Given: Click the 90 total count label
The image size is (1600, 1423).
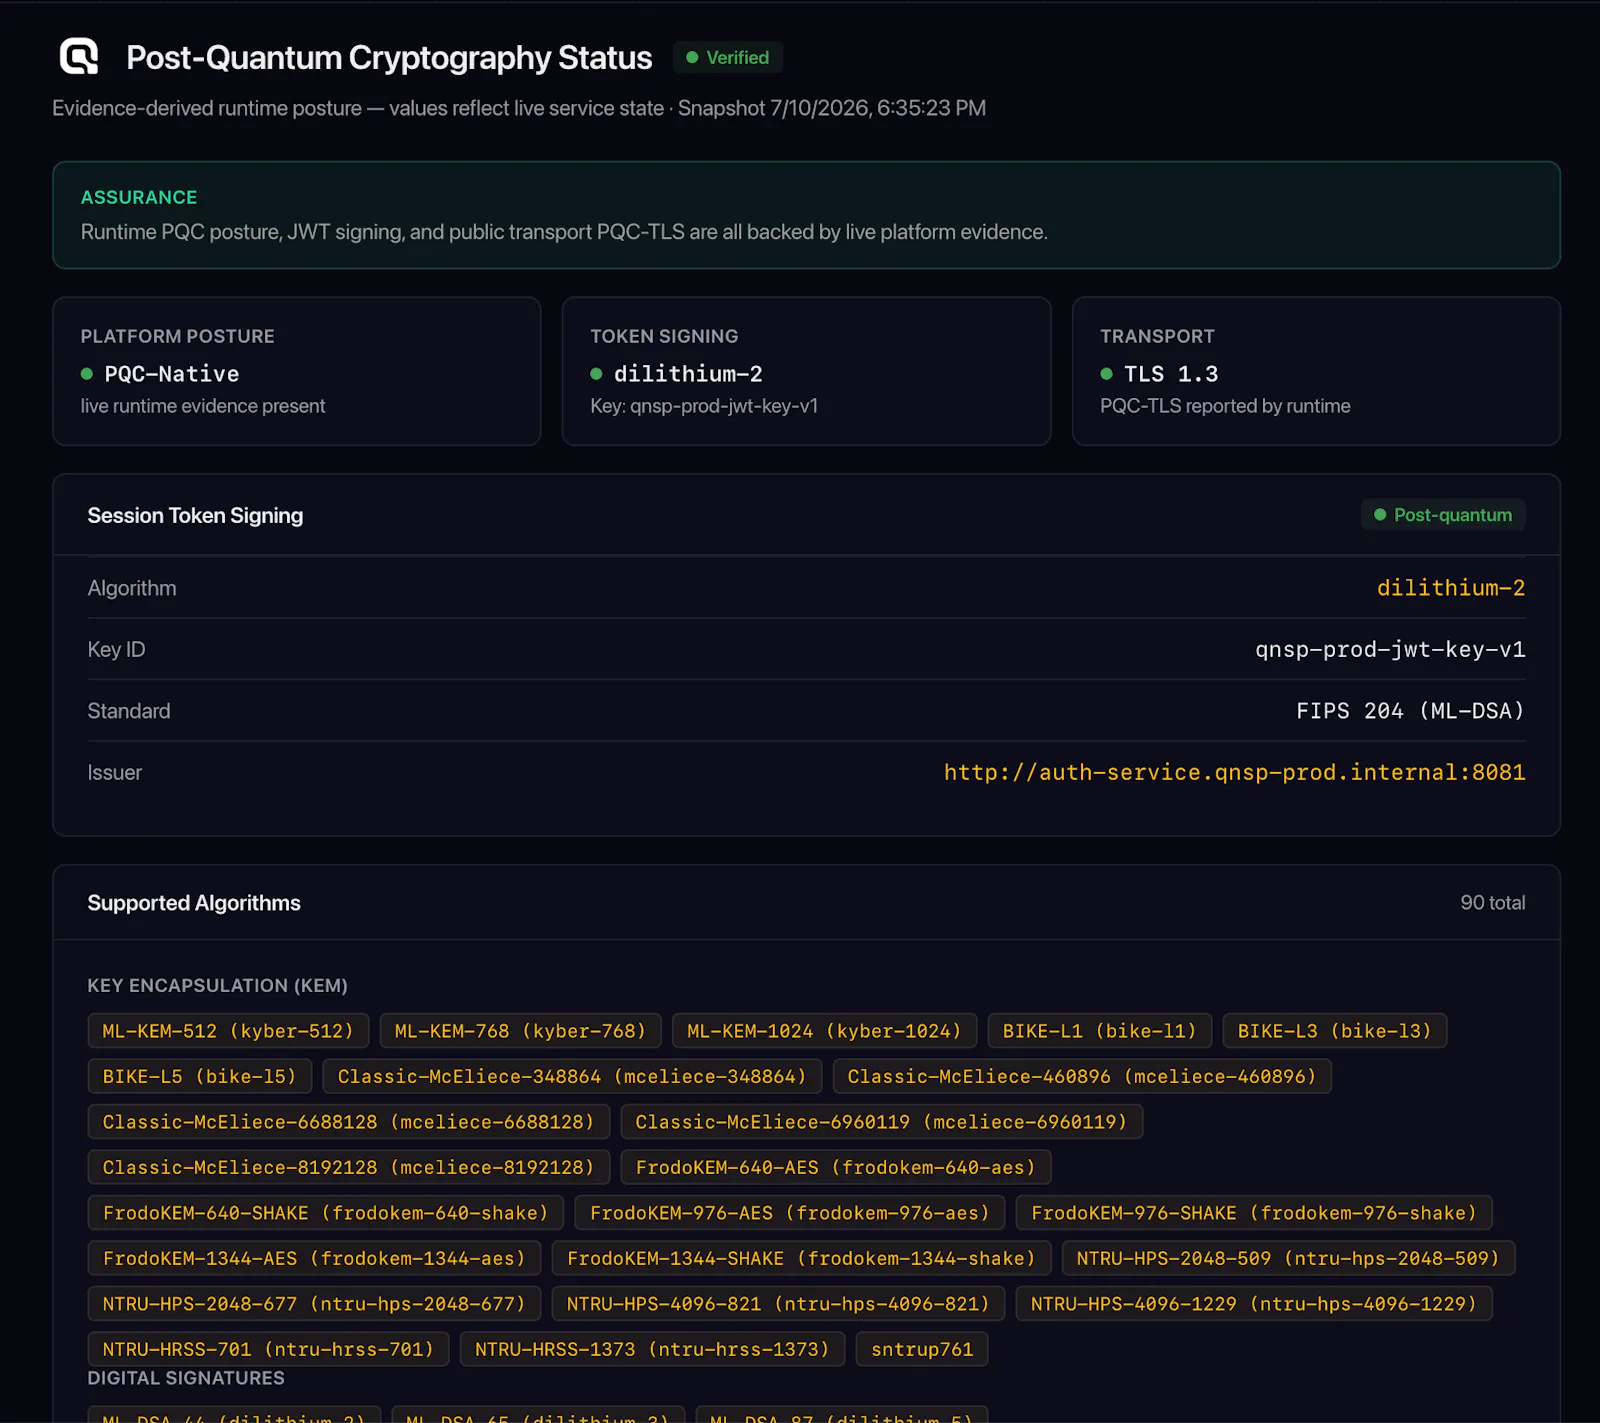Looking at the screenshot, I should (1493, 902).
